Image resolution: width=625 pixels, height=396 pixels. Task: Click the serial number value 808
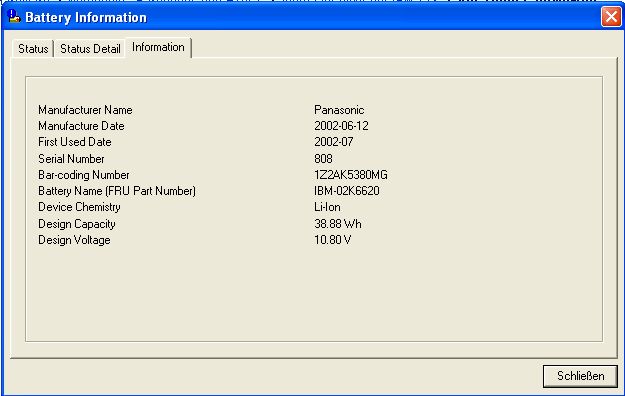(x=323, y=159)
